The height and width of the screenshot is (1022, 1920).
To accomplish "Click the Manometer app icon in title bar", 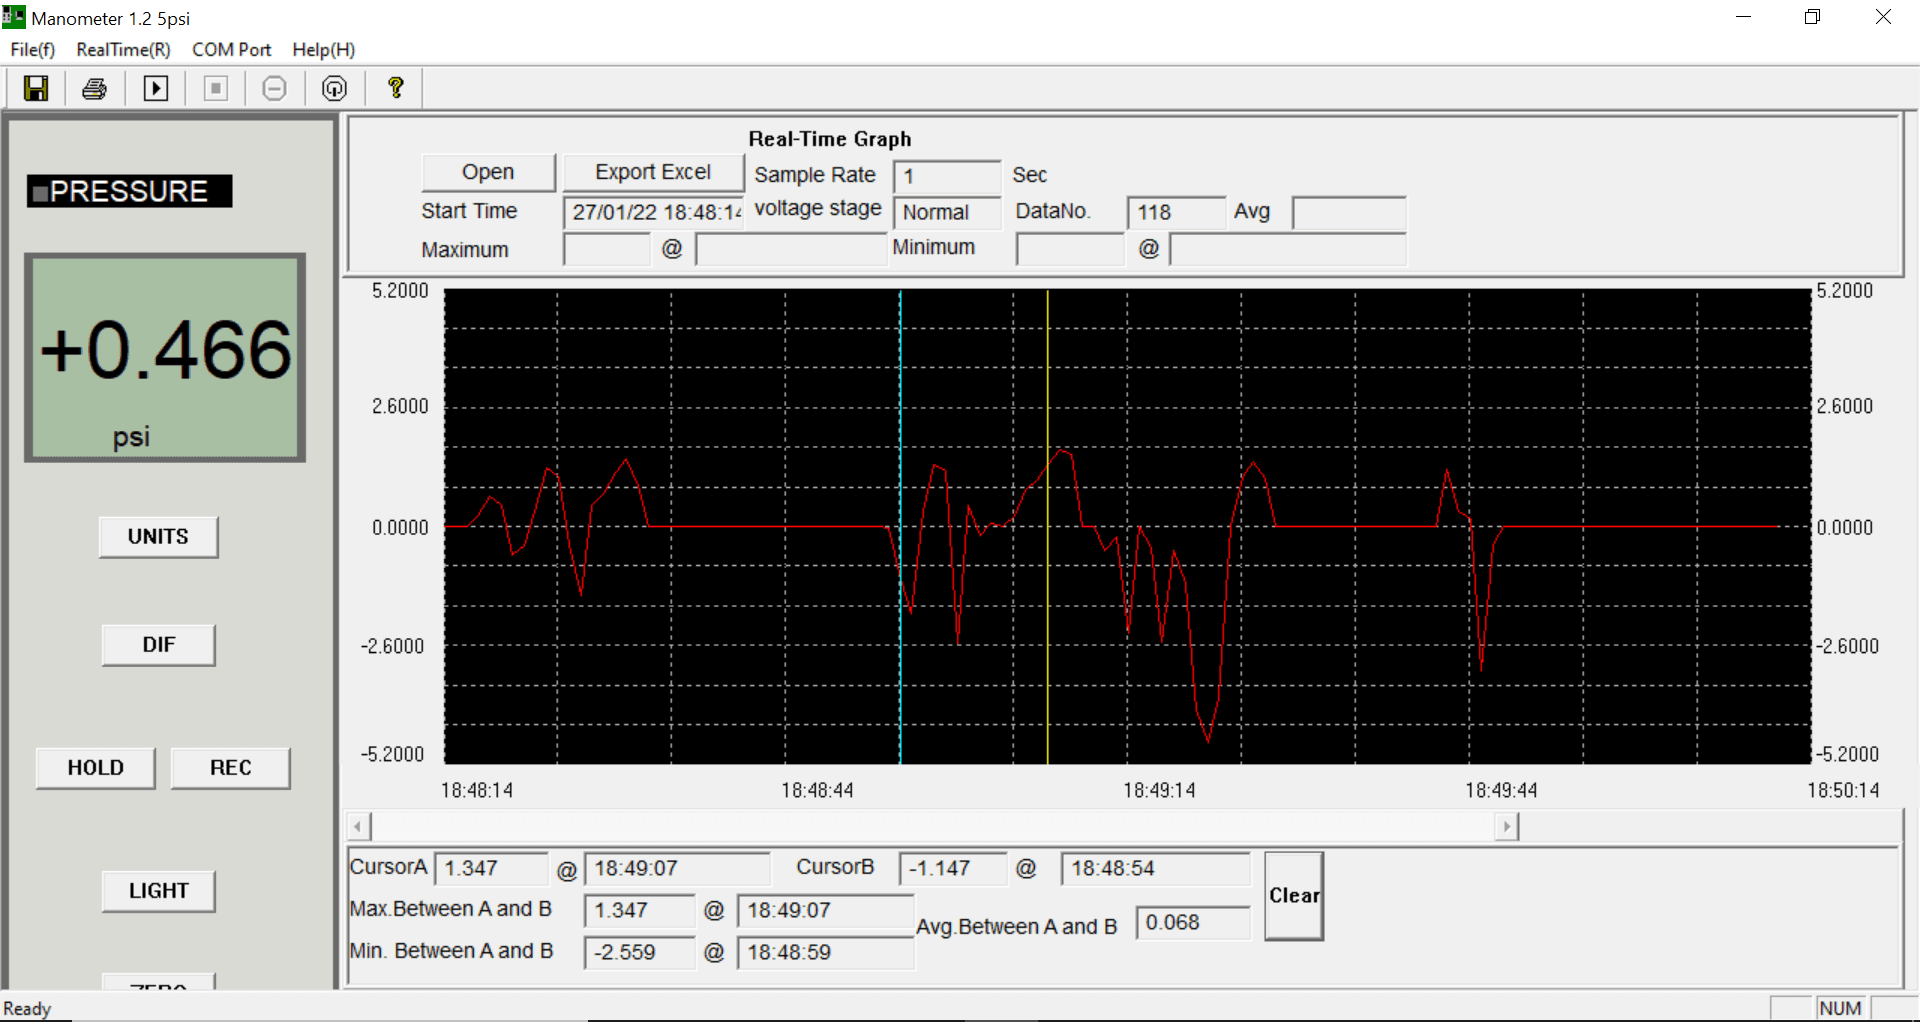I will click(x=14, y=17).
